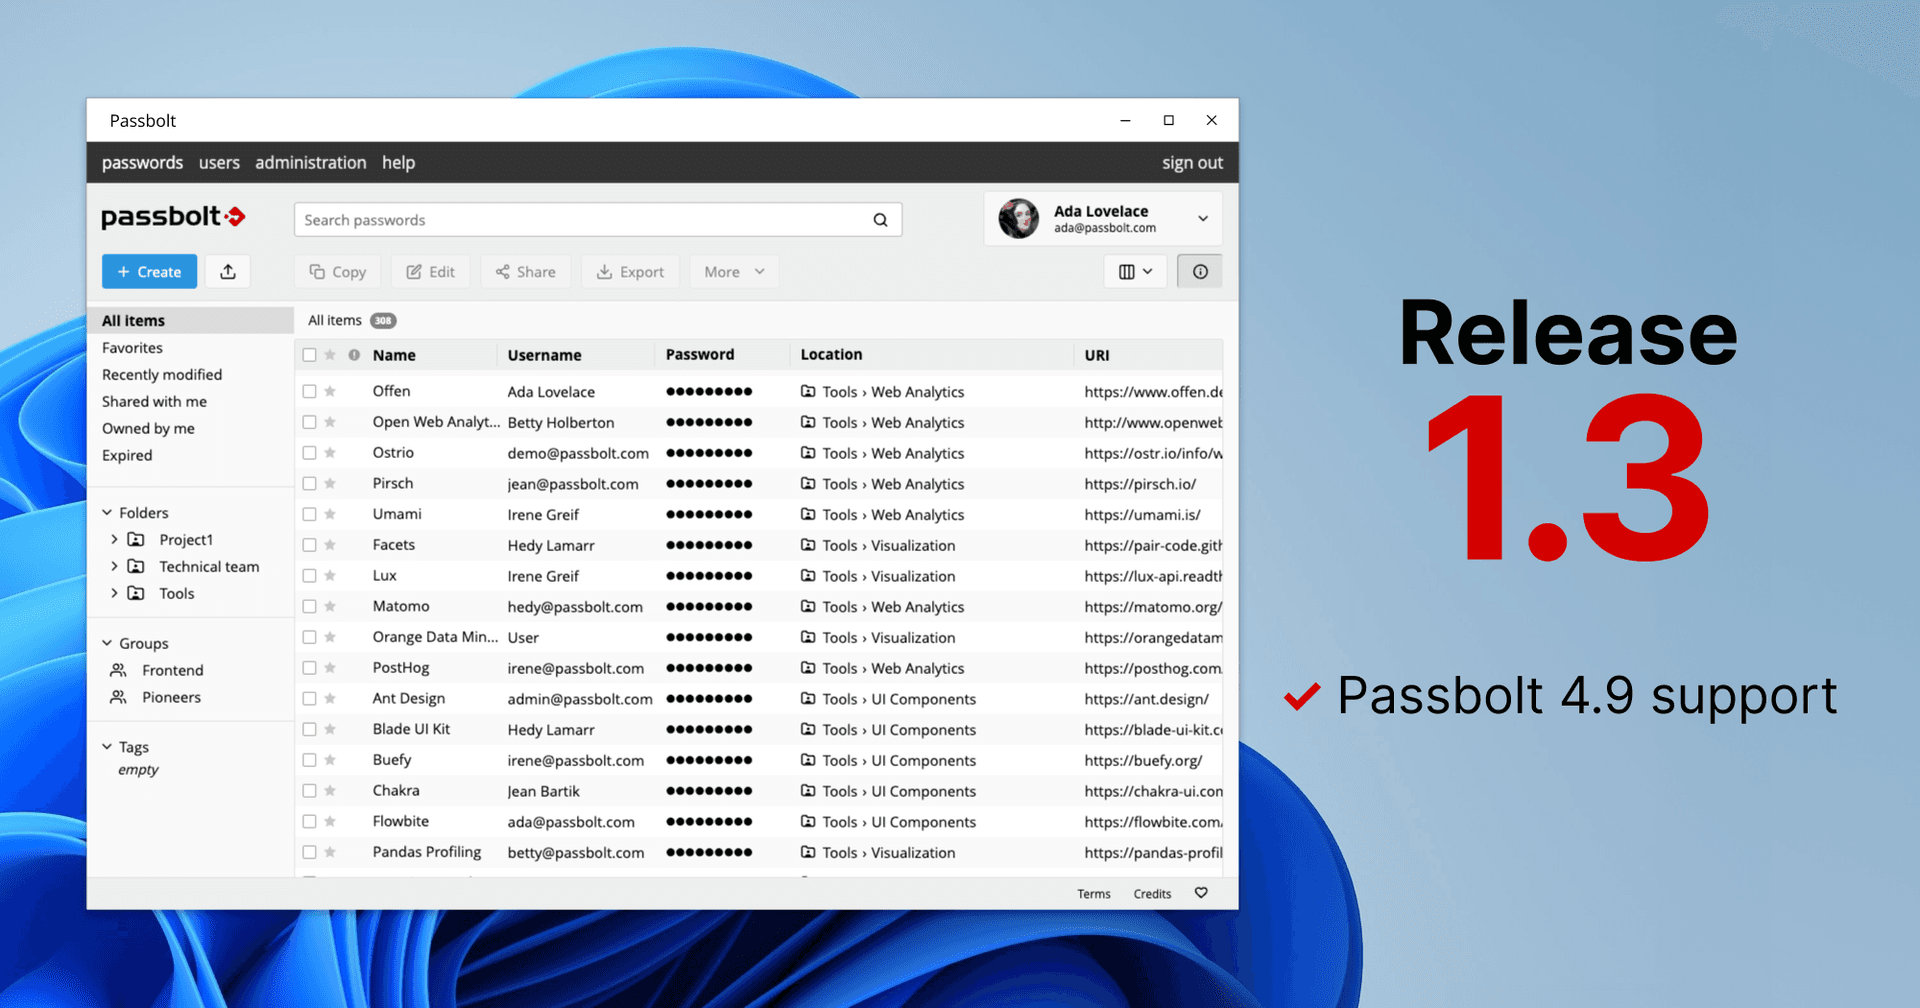This screenshot has width=1920, height=1008.
Task: Expand the Technical team folder chevron
Action: (114, 566)
